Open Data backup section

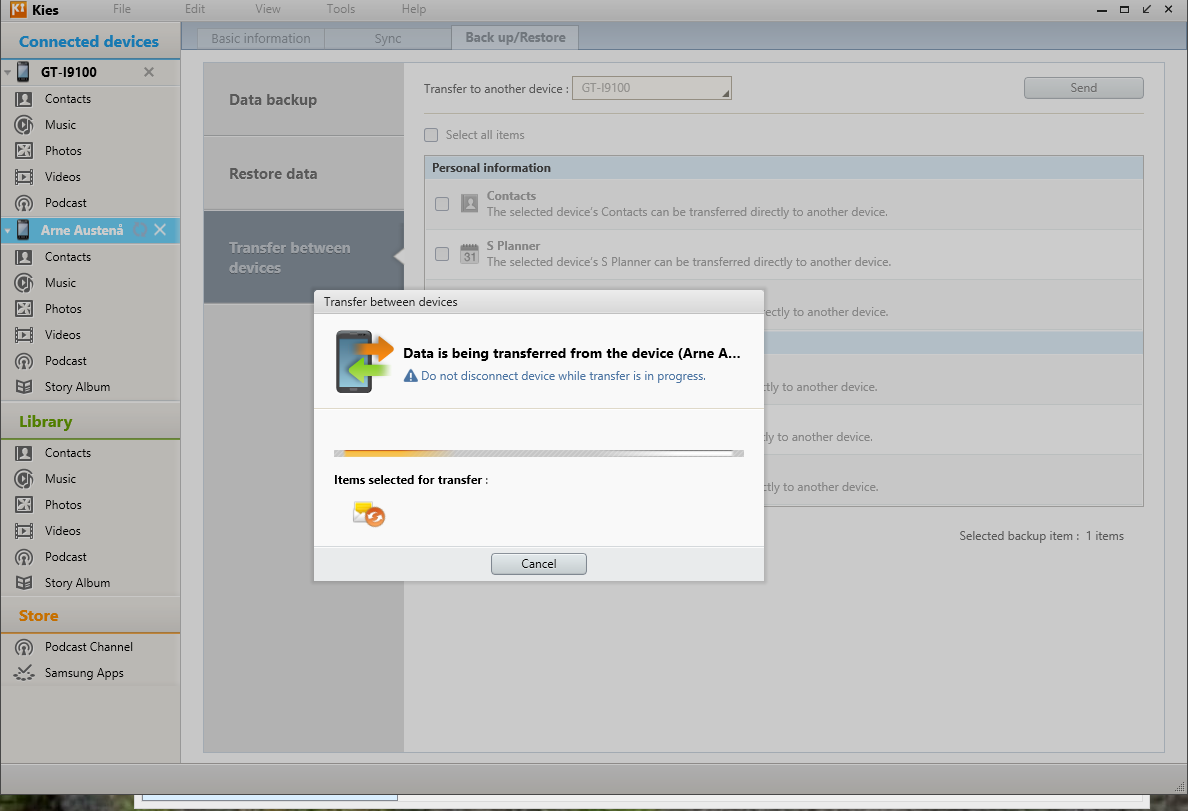pos(304,99)
